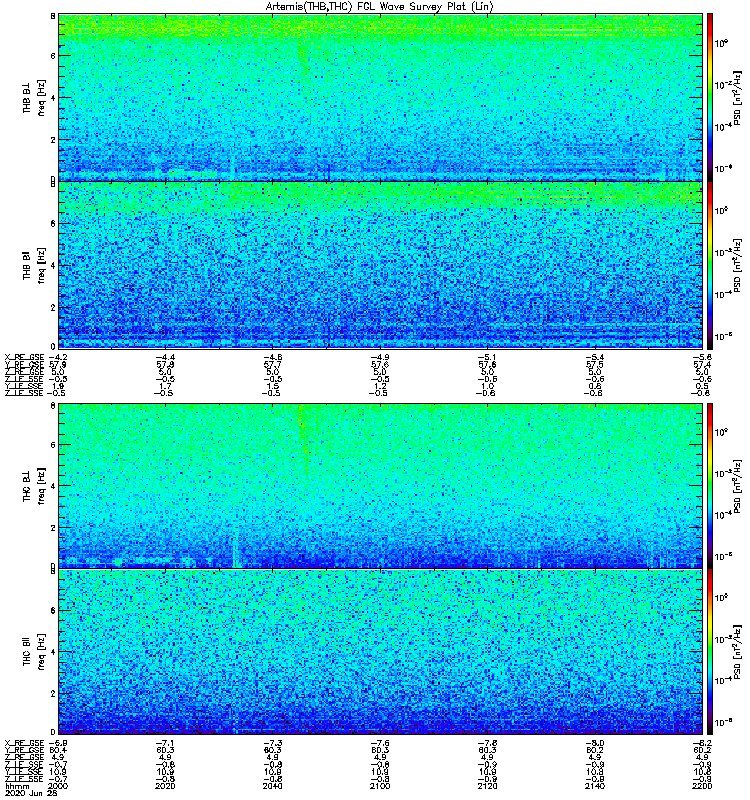Click the '2000' time tick label
Viewport: 750px width, 800px height.
(58, 786)
